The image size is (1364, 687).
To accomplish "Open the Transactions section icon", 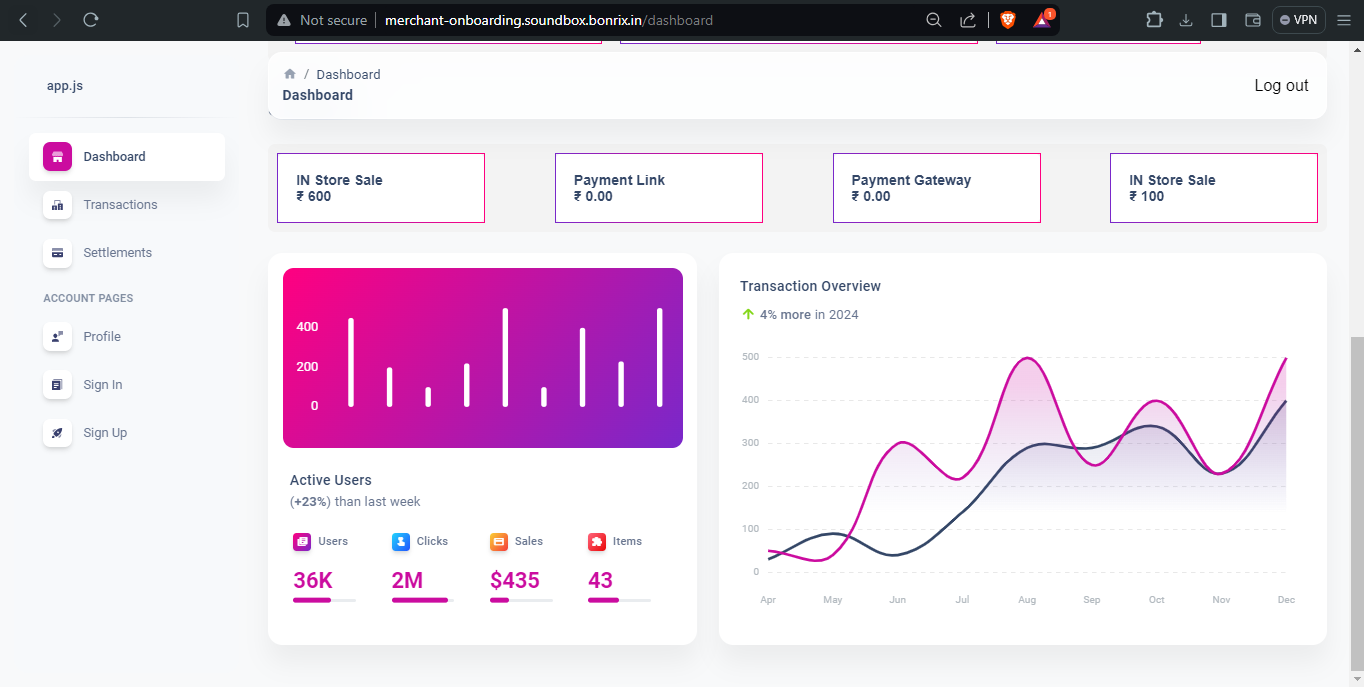I will tap(57, 204).
